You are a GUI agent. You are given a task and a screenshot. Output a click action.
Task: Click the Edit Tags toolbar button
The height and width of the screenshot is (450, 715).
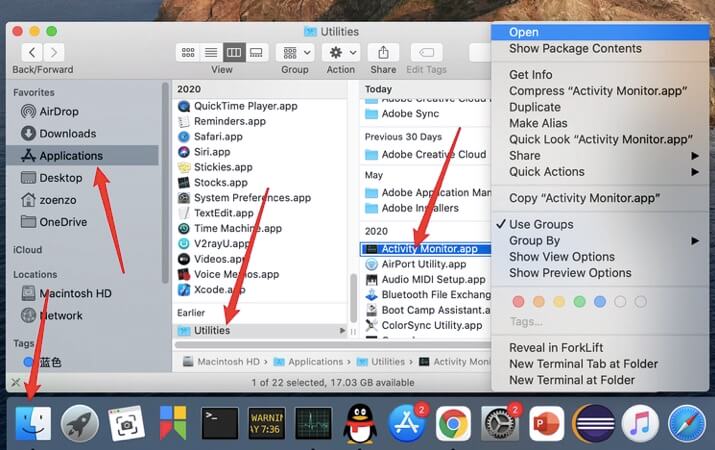426,53
